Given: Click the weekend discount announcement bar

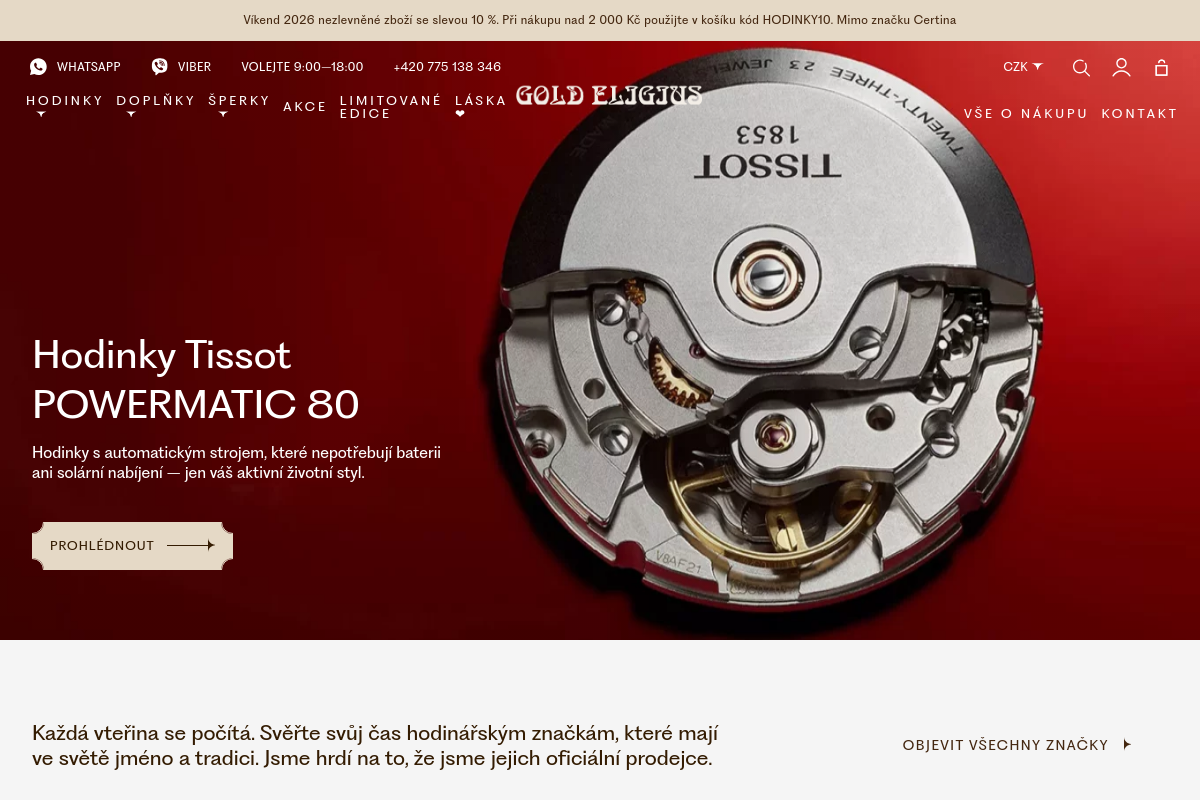Looking at the screenshot, I should pos(600,20).
